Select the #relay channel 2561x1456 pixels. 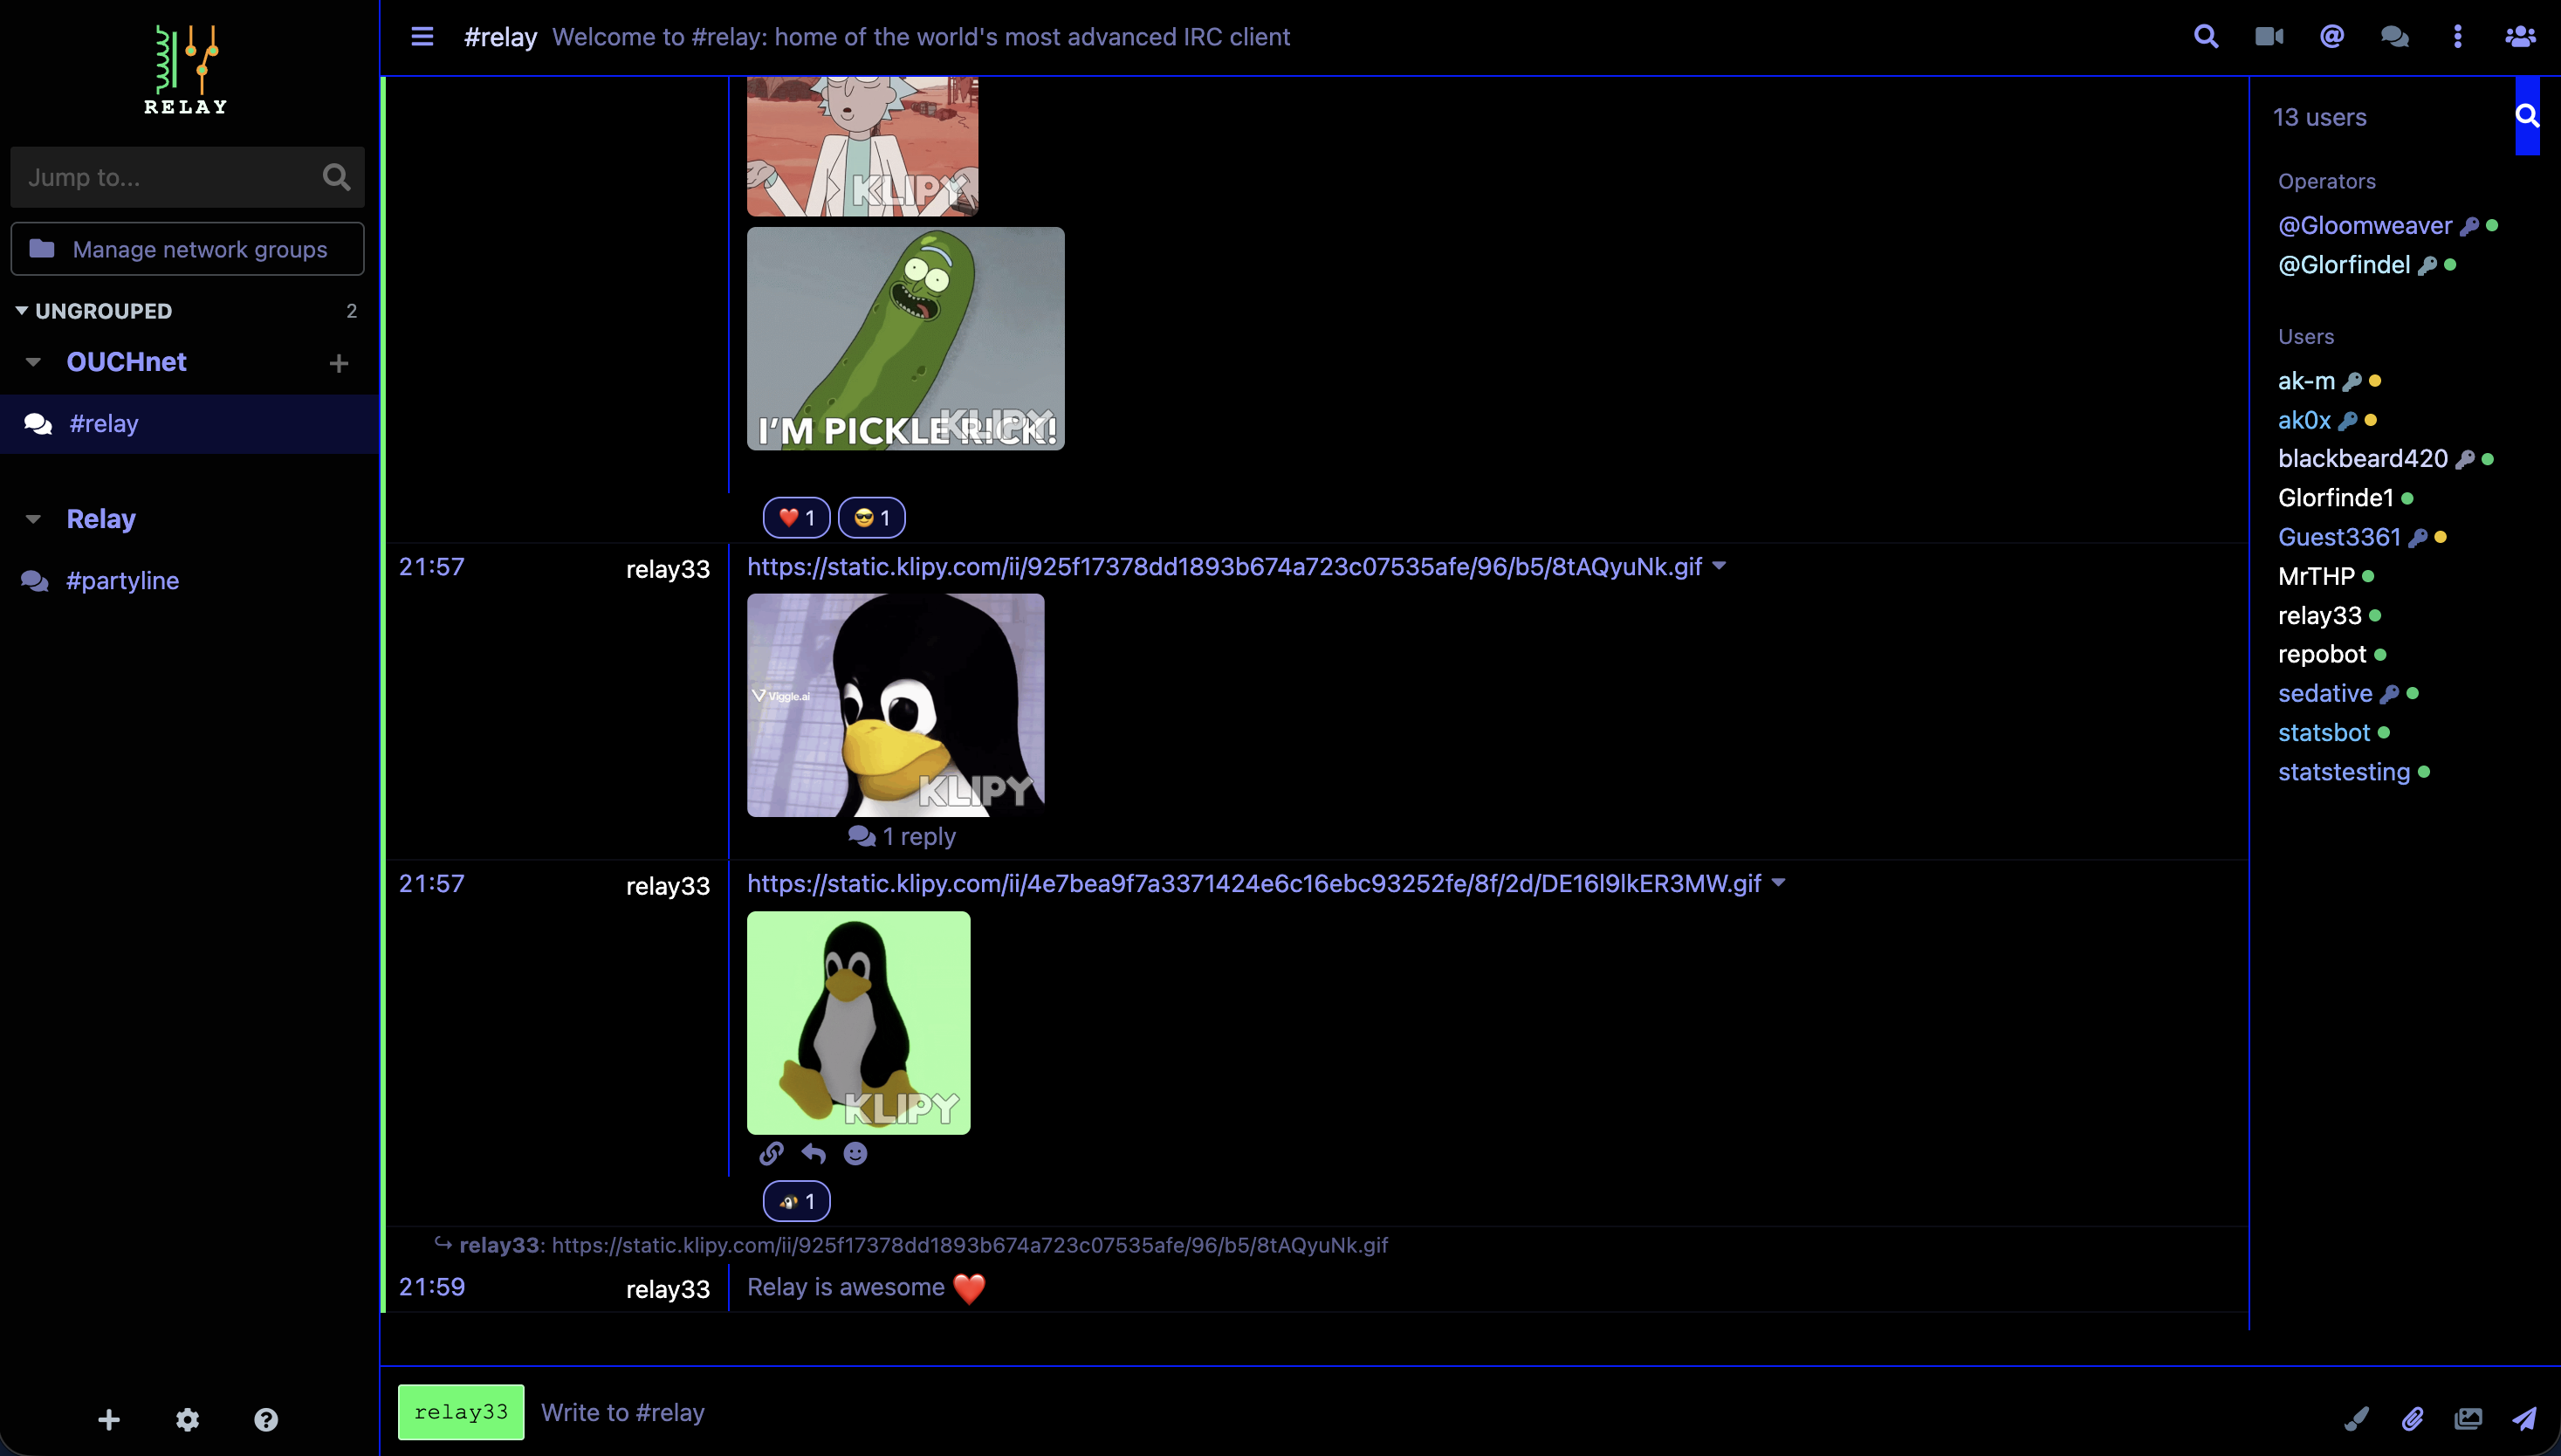tap(190, 424)
